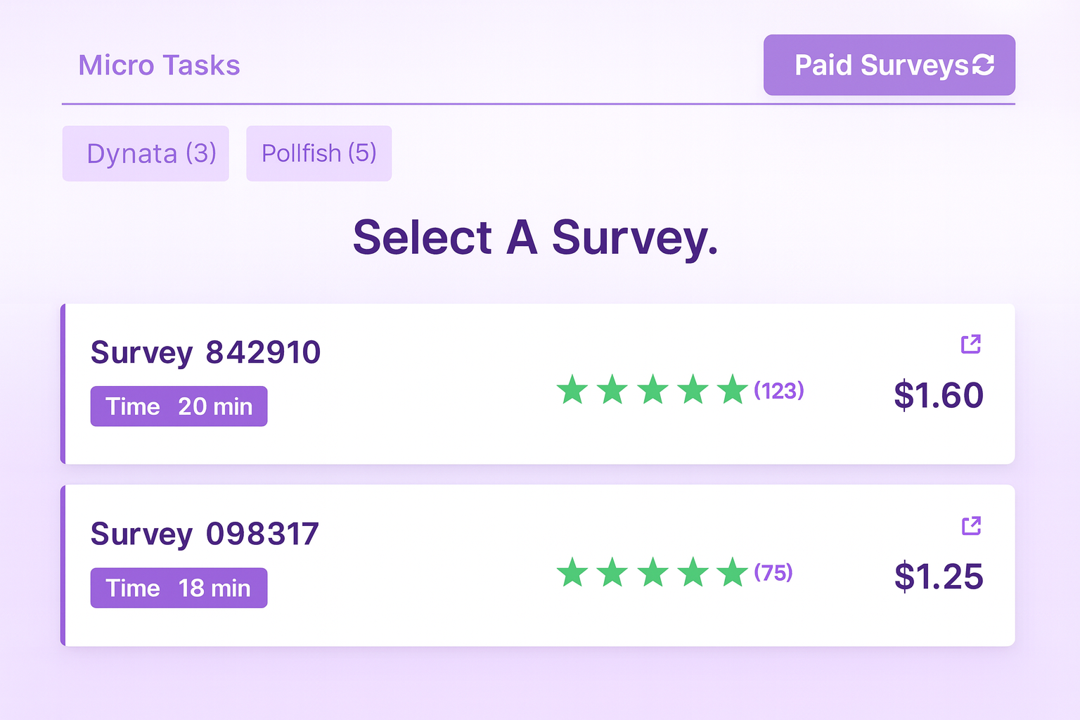Click the Time 20 min badge
The height and width of the screenshot is (720, 1080).
coord(178,406)
